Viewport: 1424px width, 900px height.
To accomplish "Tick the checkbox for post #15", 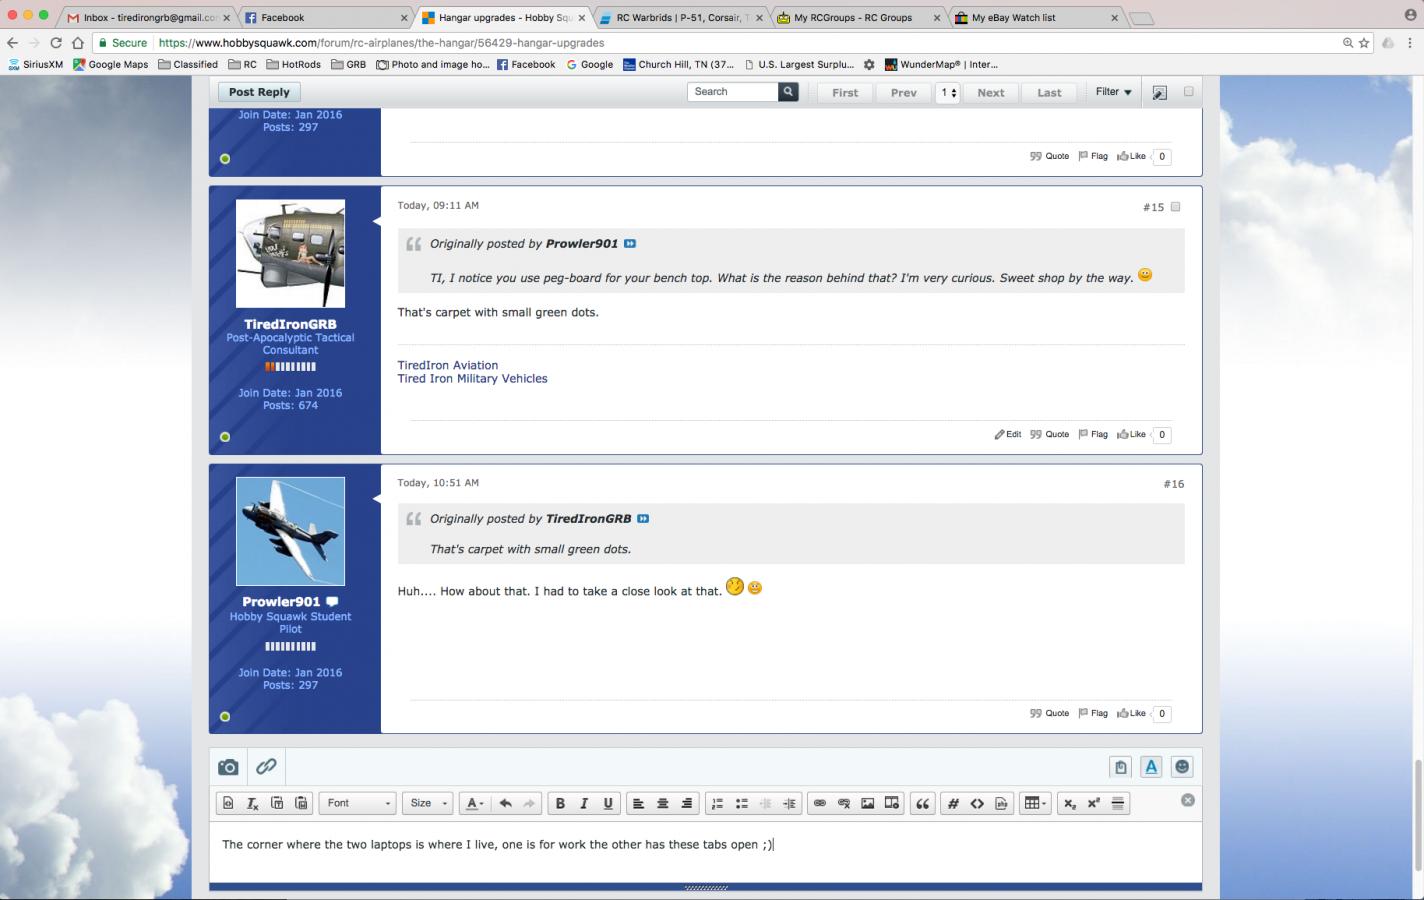I will (1175, 207).
